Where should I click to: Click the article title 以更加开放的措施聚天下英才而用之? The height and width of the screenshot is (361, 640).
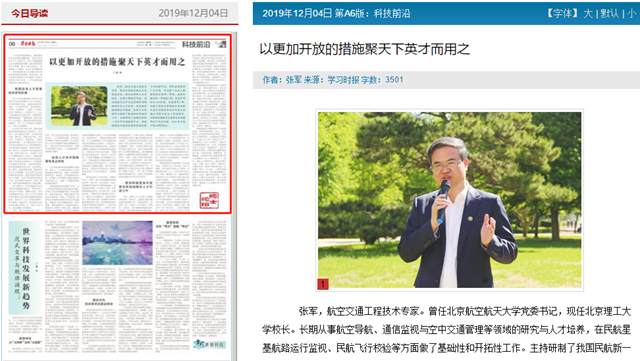point(364,49)
